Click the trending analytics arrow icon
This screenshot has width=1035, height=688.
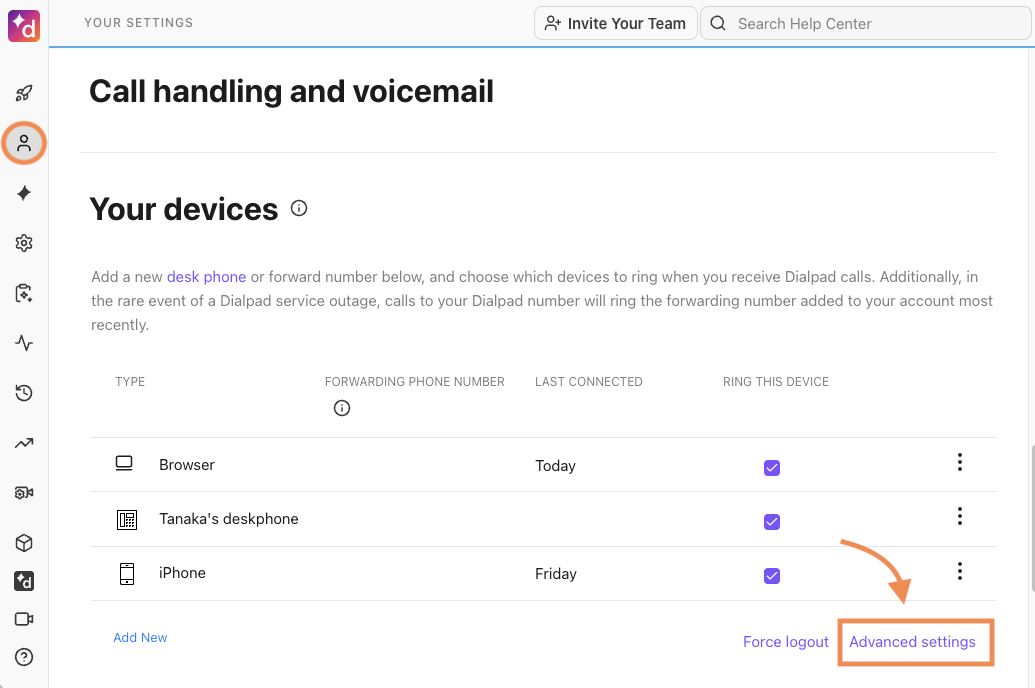pos(24,443)
